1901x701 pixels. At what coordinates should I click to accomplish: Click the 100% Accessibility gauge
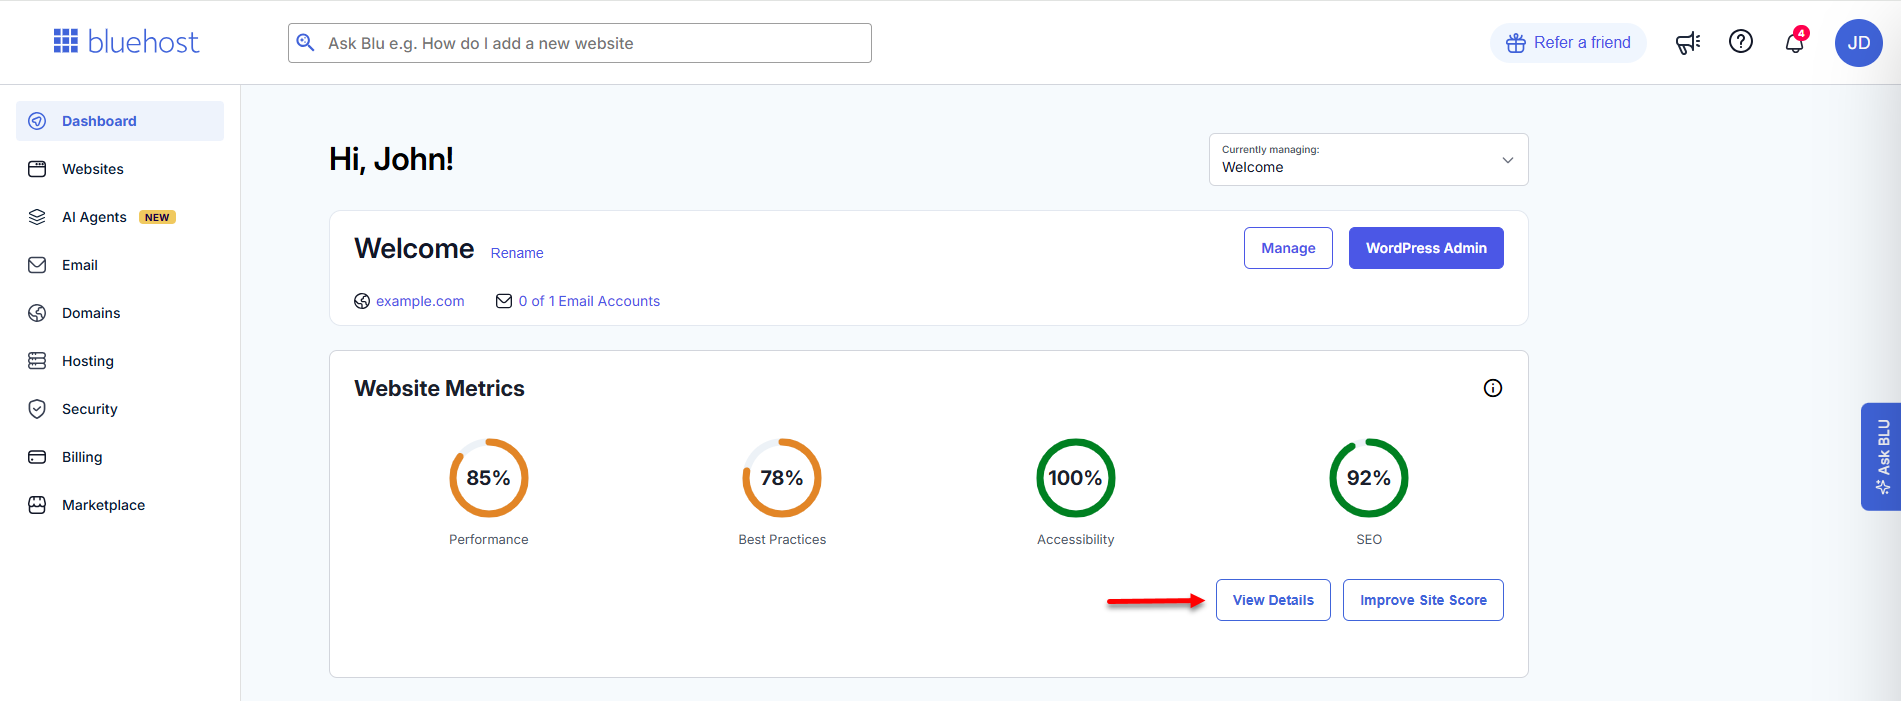click(x=1076, y=478)
